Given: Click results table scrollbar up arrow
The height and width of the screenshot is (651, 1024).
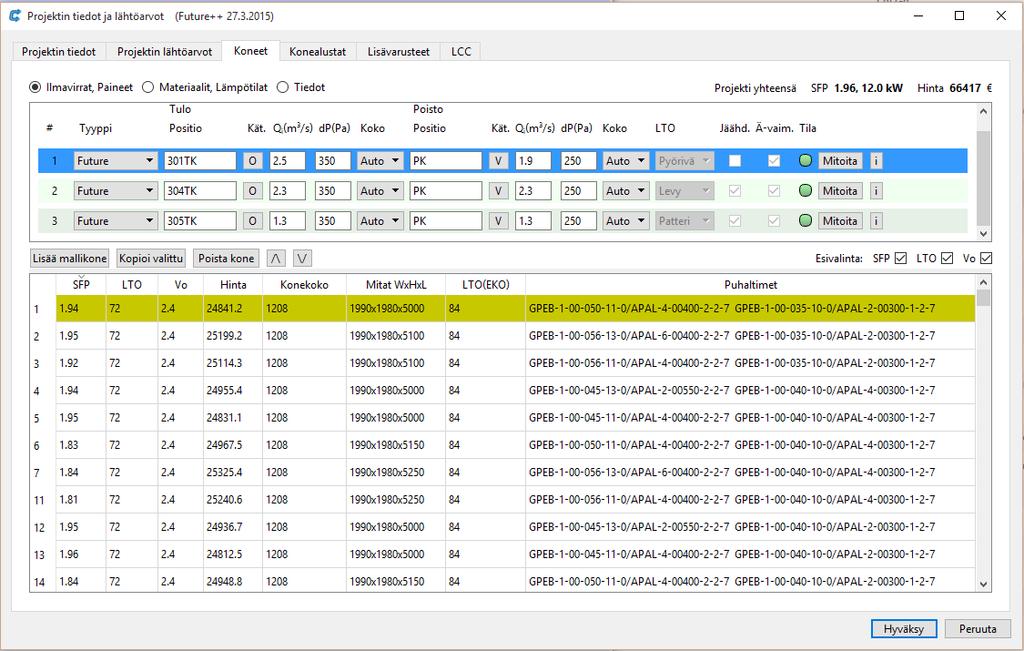Looking at the screenshot, I should click(x=984, y=282).
